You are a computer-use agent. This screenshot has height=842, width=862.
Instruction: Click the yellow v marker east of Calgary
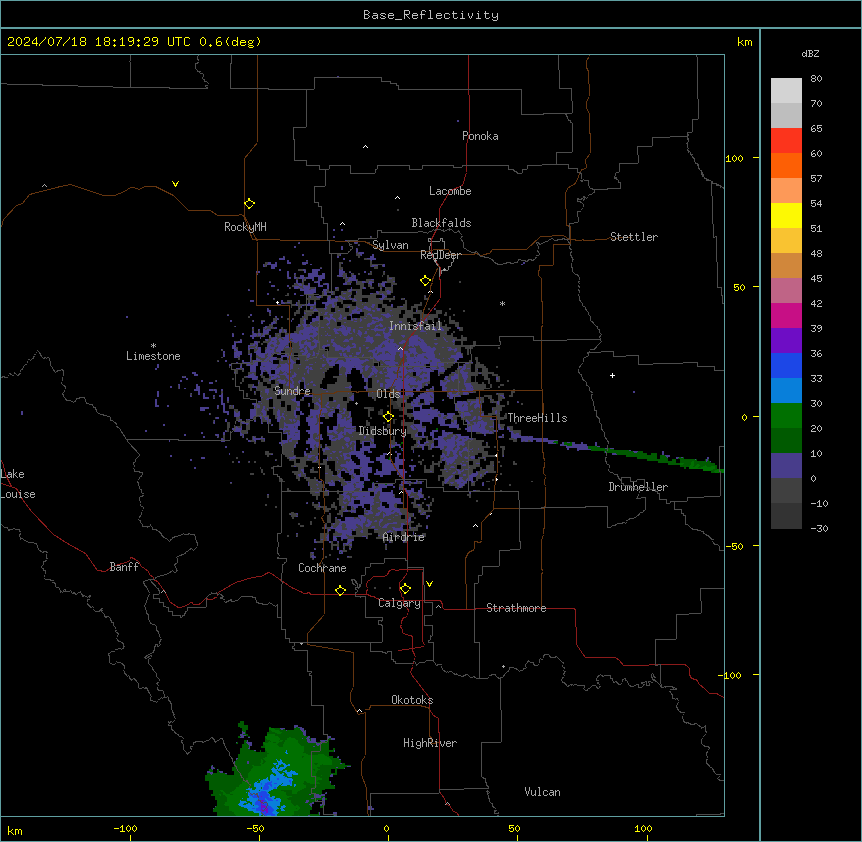pos(429,584)
